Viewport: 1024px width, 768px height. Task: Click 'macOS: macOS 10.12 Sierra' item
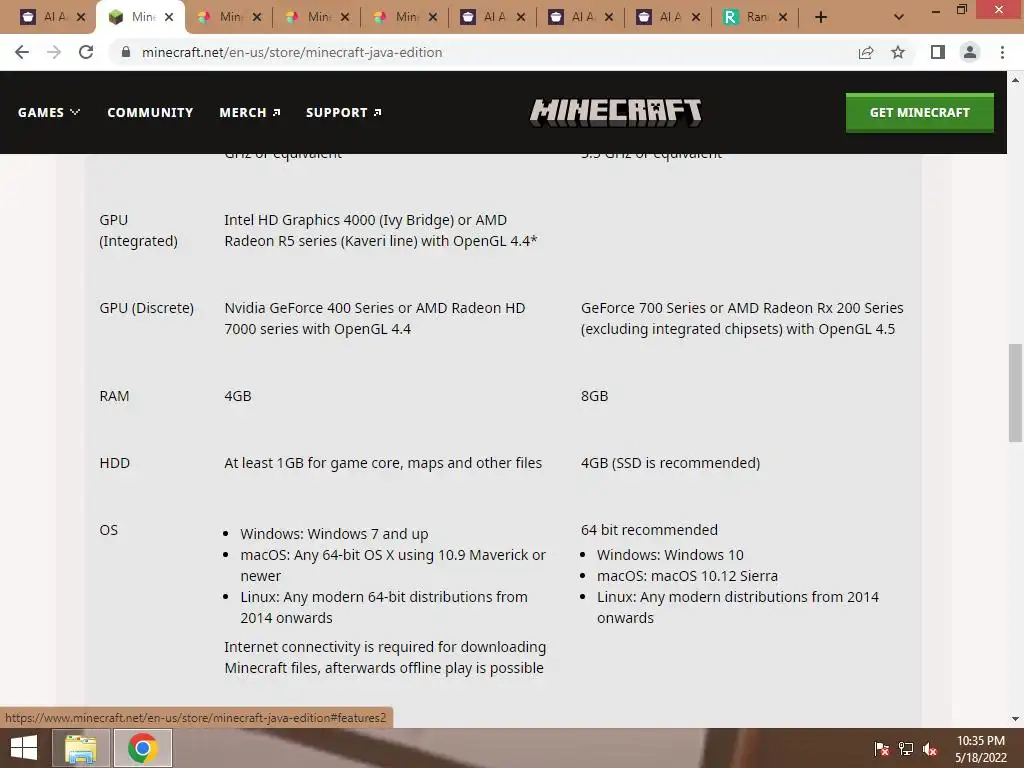click(x=687, y=576)
